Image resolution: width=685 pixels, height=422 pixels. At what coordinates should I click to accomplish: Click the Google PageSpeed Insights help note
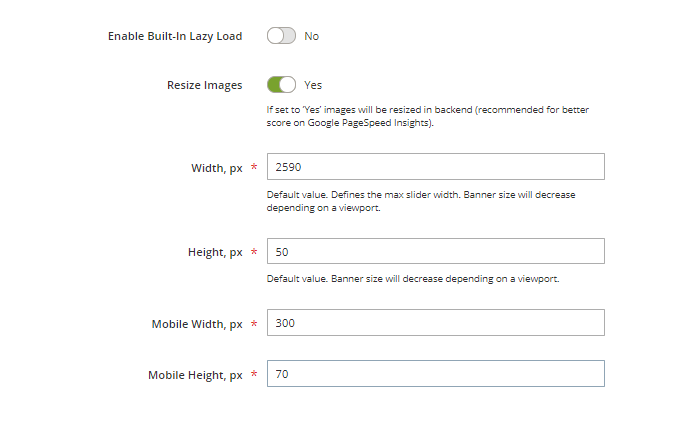tap(426, 115)
